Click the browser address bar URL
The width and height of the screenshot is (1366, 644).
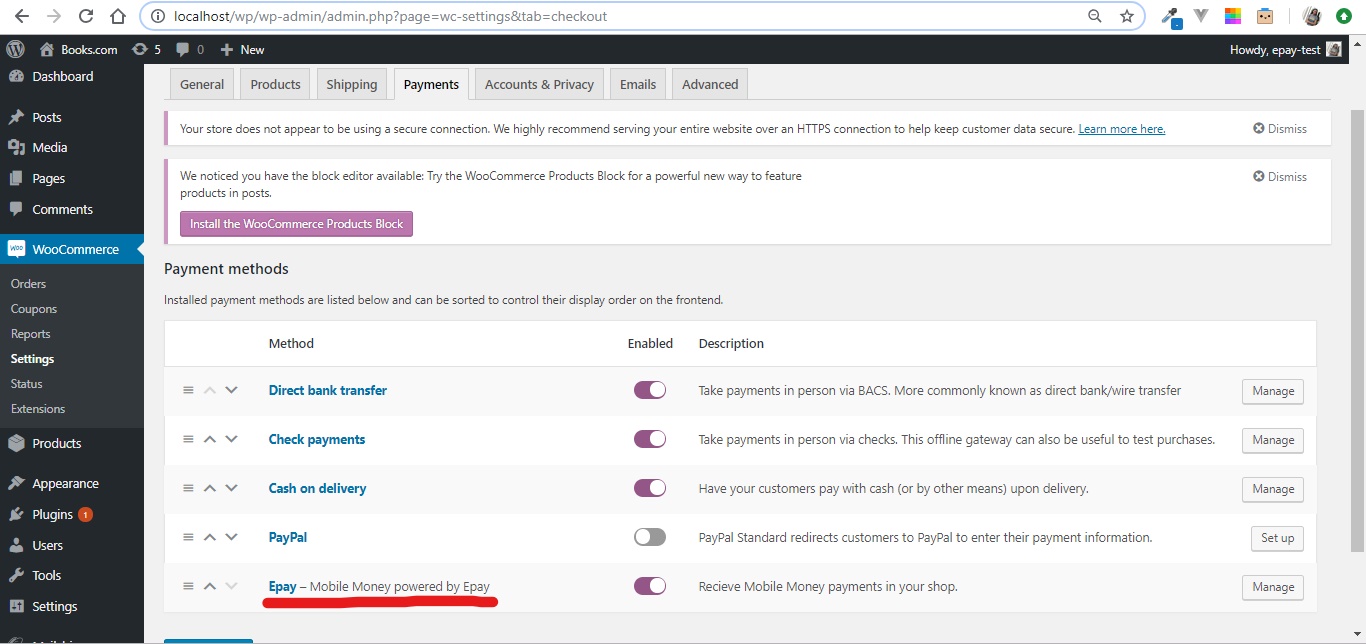pyautogui.click(x=390, y=16)
